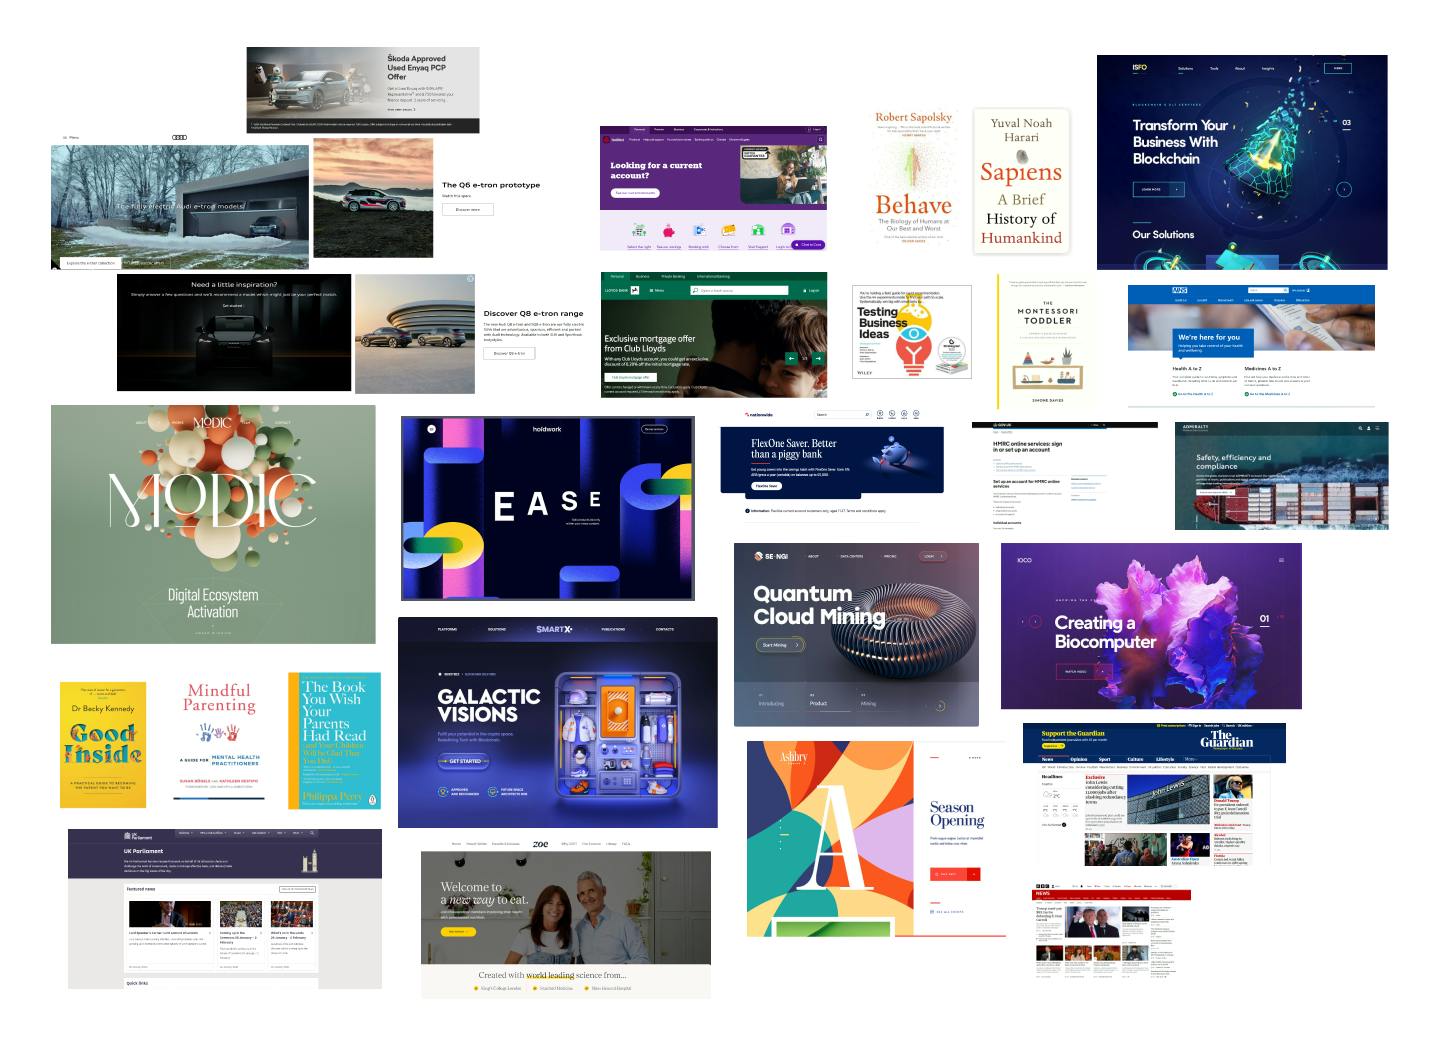Open the Culture section in the Guardian nav
Image resolution: width=1440 pixels, height=1046 pixels.
tap(1136, 758)
